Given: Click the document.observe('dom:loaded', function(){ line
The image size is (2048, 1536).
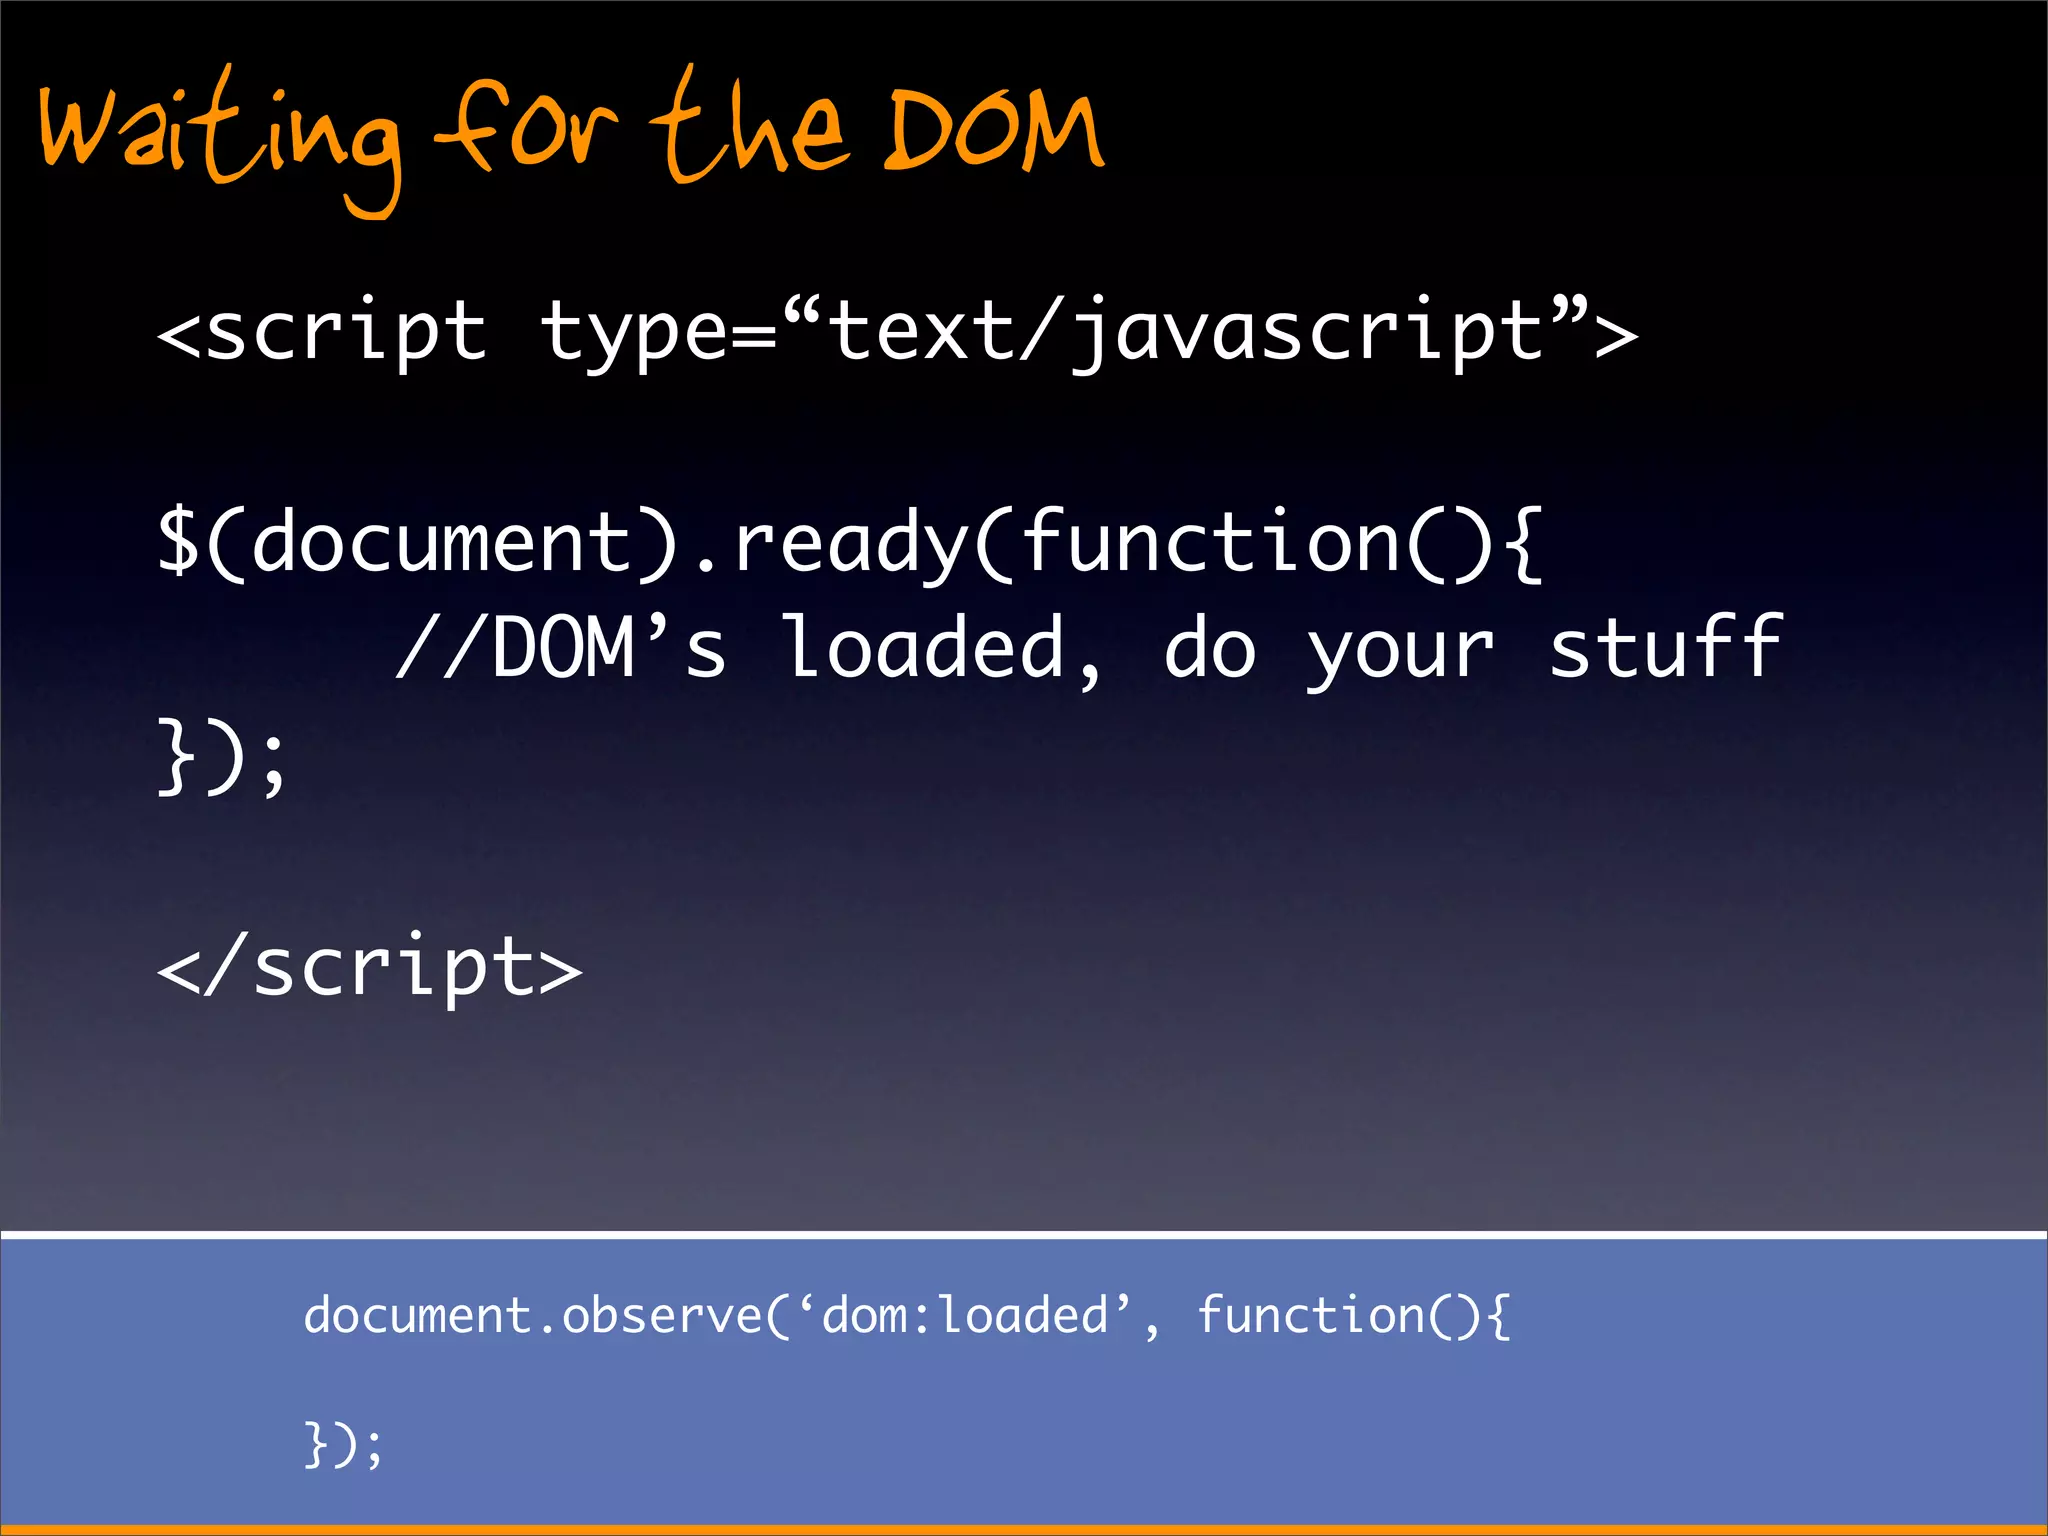Looking at the screenshot, I should pyautogui.click(x=907, y=1315).
